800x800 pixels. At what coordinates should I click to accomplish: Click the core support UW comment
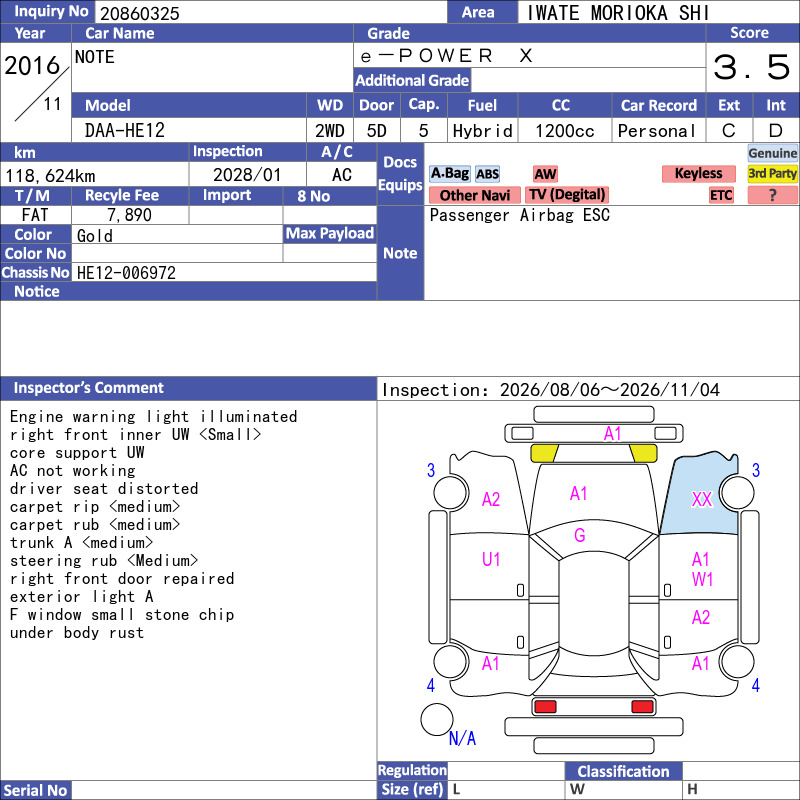click(77, 453)
